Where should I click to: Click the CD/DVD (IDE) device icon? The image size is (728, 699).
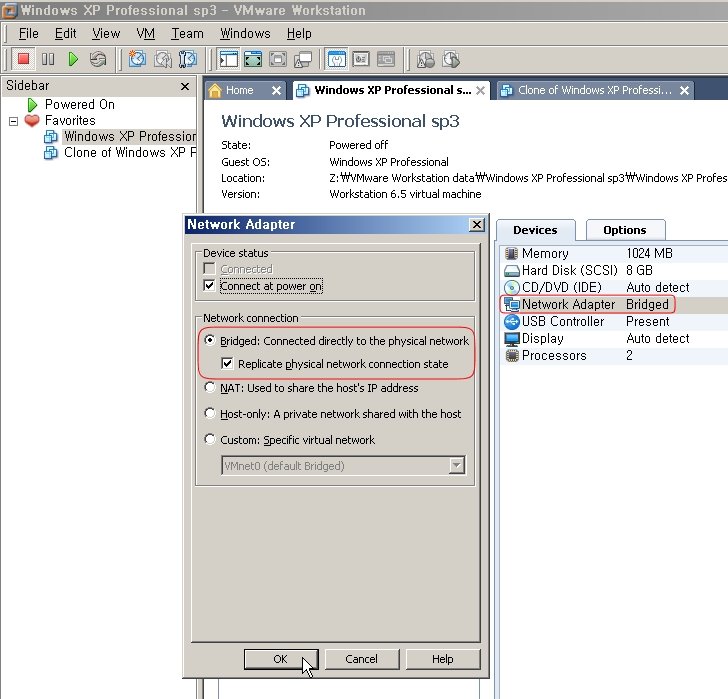coord(512,287)
